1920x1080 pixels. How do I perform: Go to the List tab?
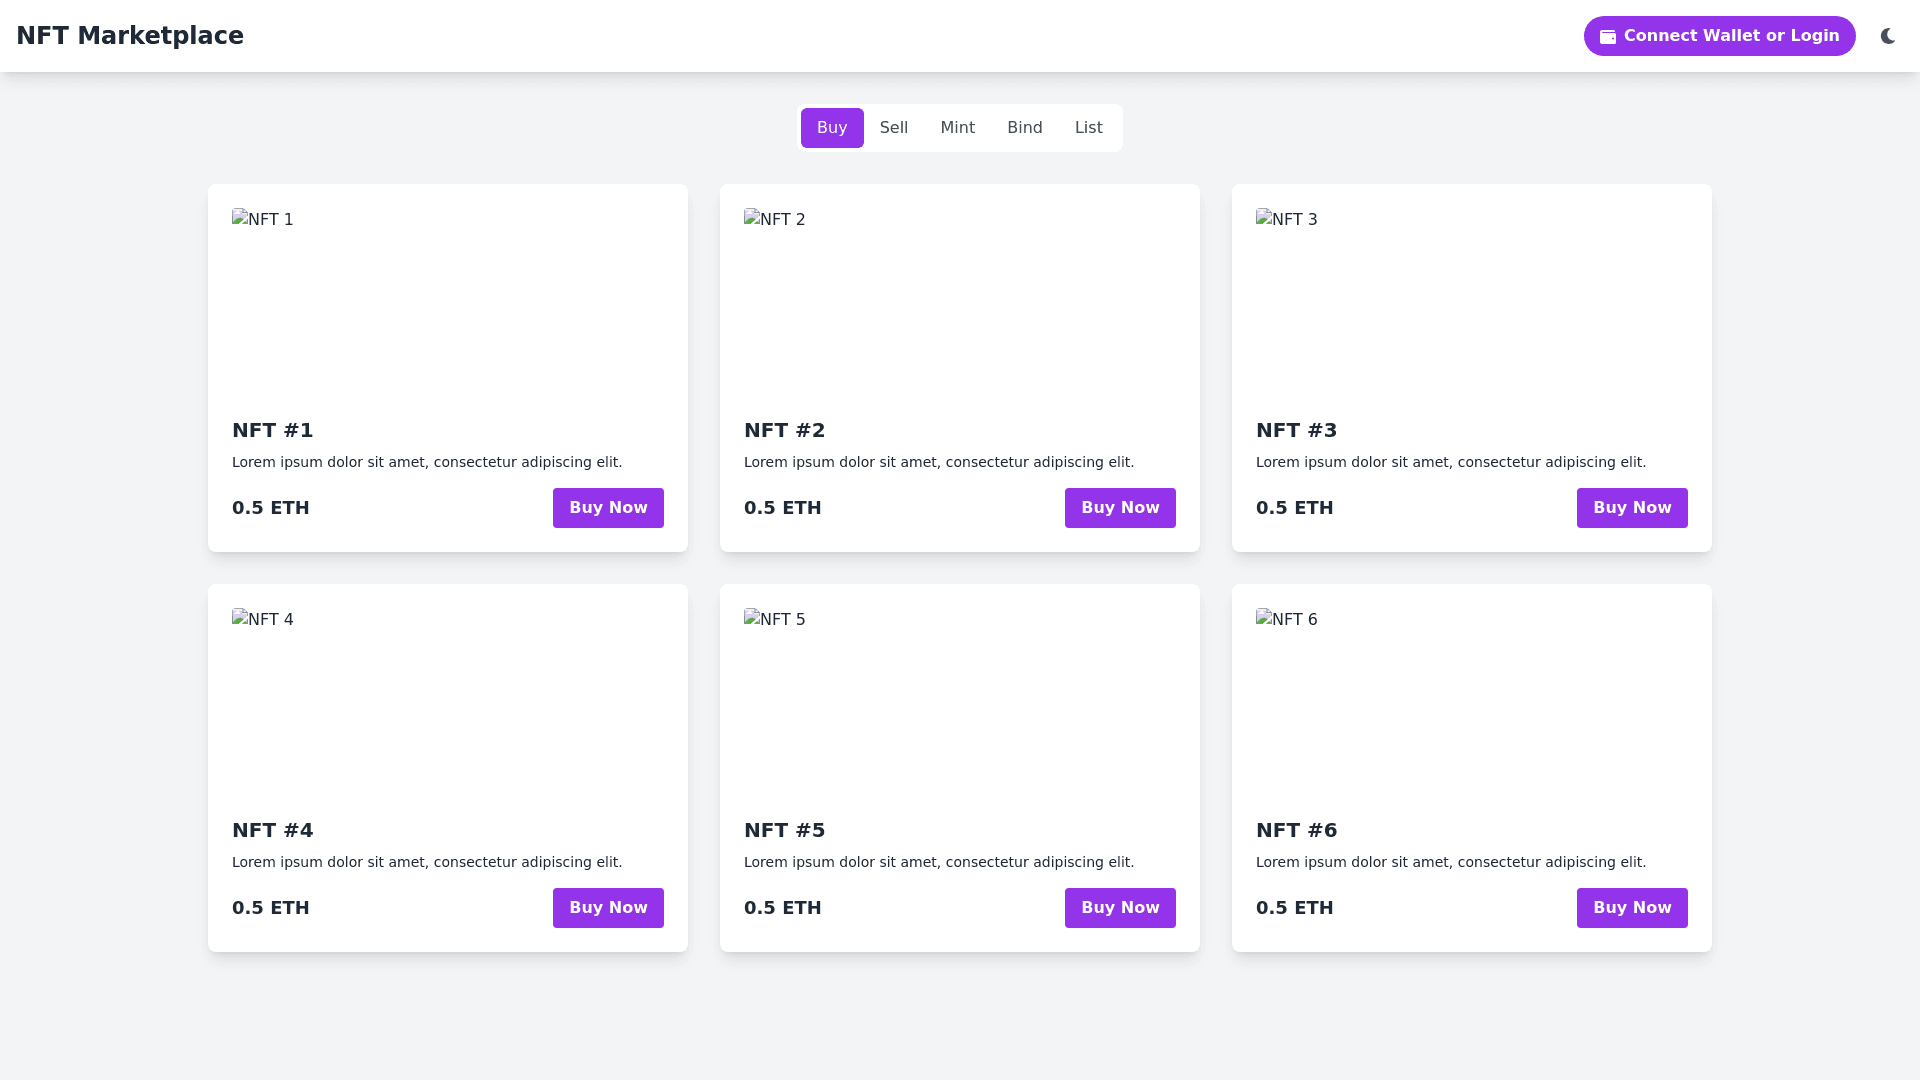[1088, 128]
